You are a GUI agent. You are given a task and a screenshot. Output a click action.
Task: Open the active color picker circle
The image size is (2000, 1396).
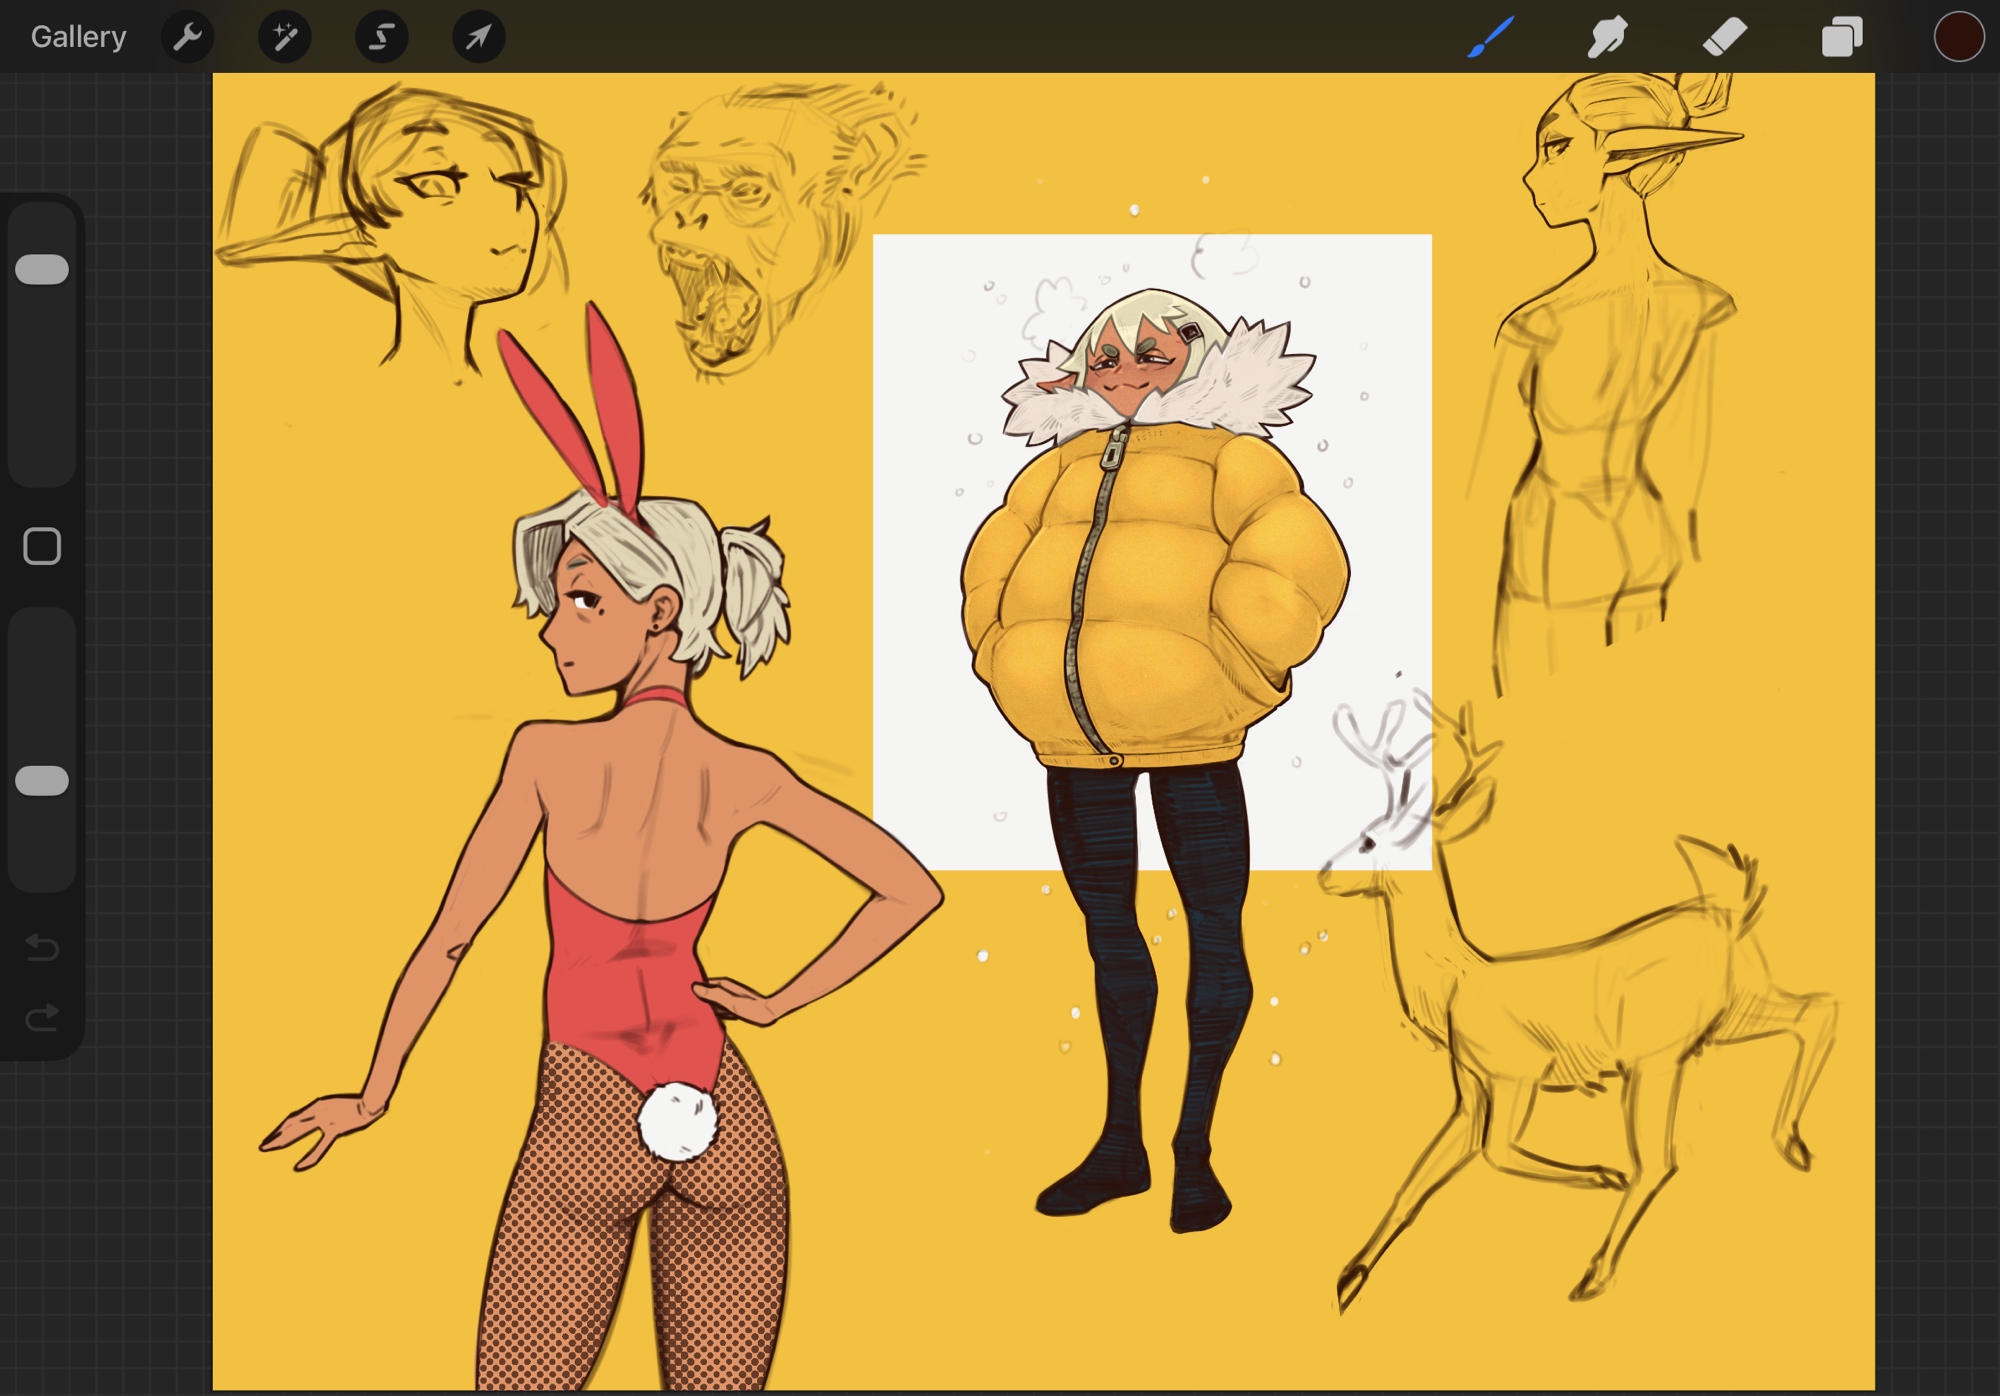click(x=1958, y=37)
